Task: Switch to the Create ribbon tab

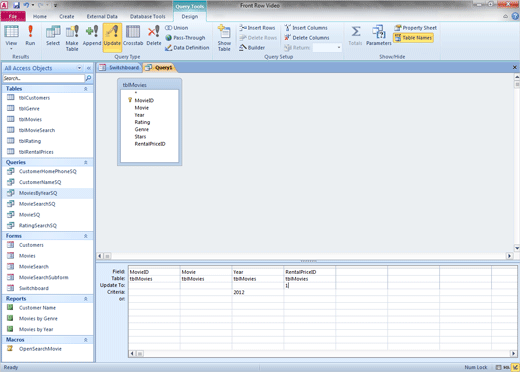Action: [x=67, y=16]
